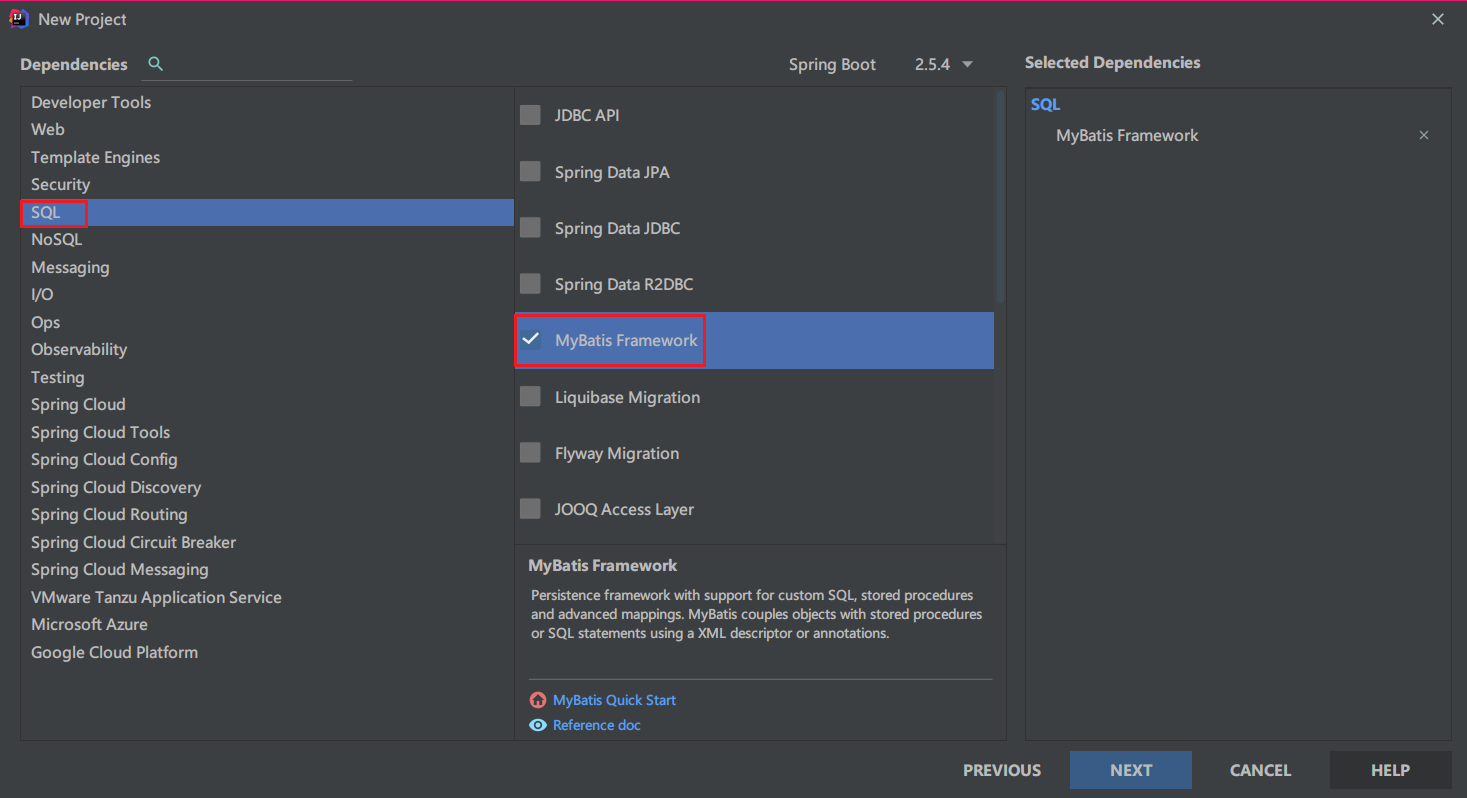This screenshot has height=798, width=1467.
Task: Select the Spring Cloud Tools category
Action: (x=267, y=432)
